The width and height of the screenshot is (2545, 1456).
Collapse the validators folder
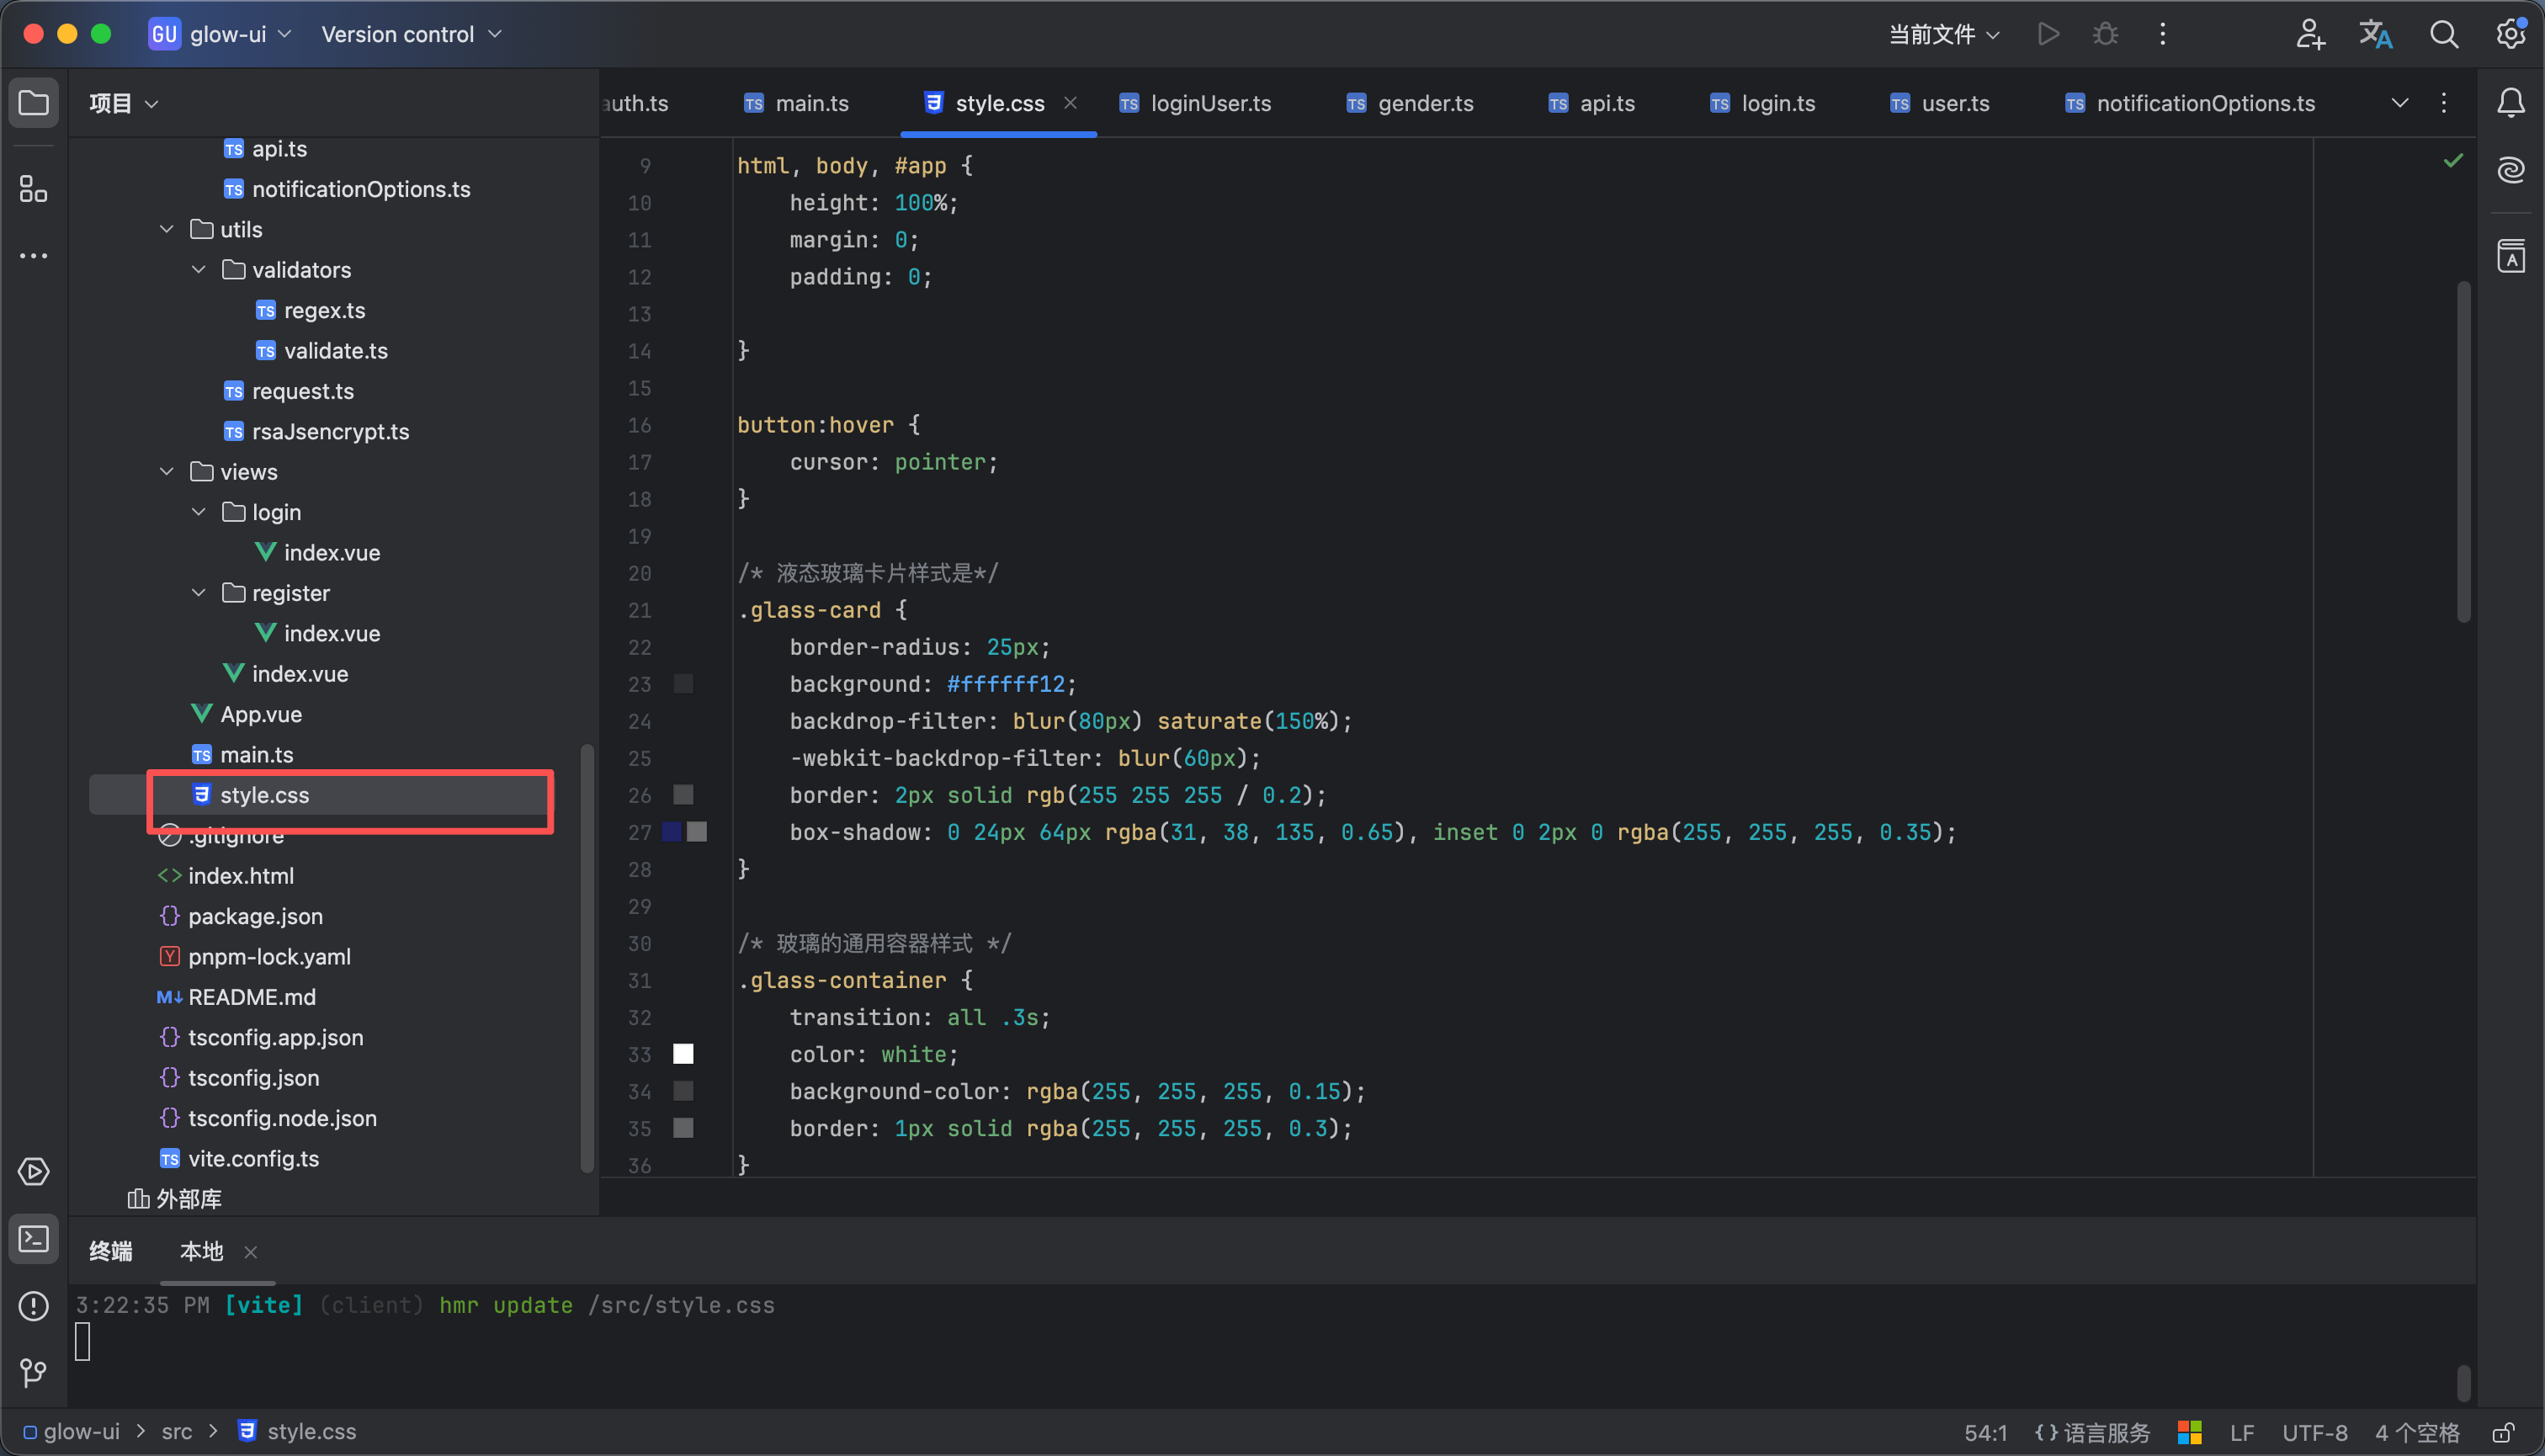tap(199, 270)
